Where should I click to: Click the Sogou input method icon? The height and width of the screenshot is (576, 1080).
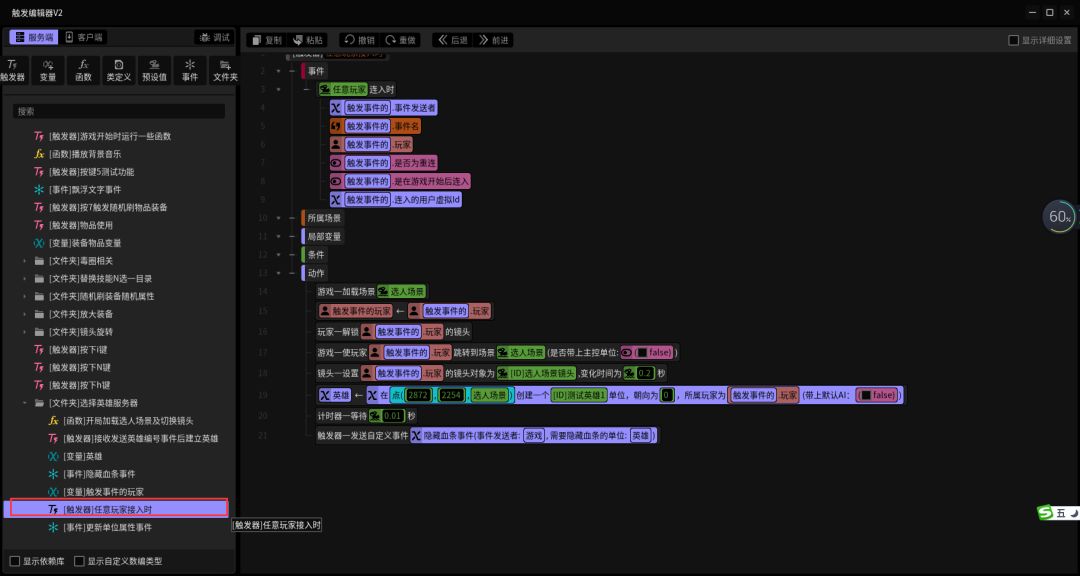pos(1046,513)
